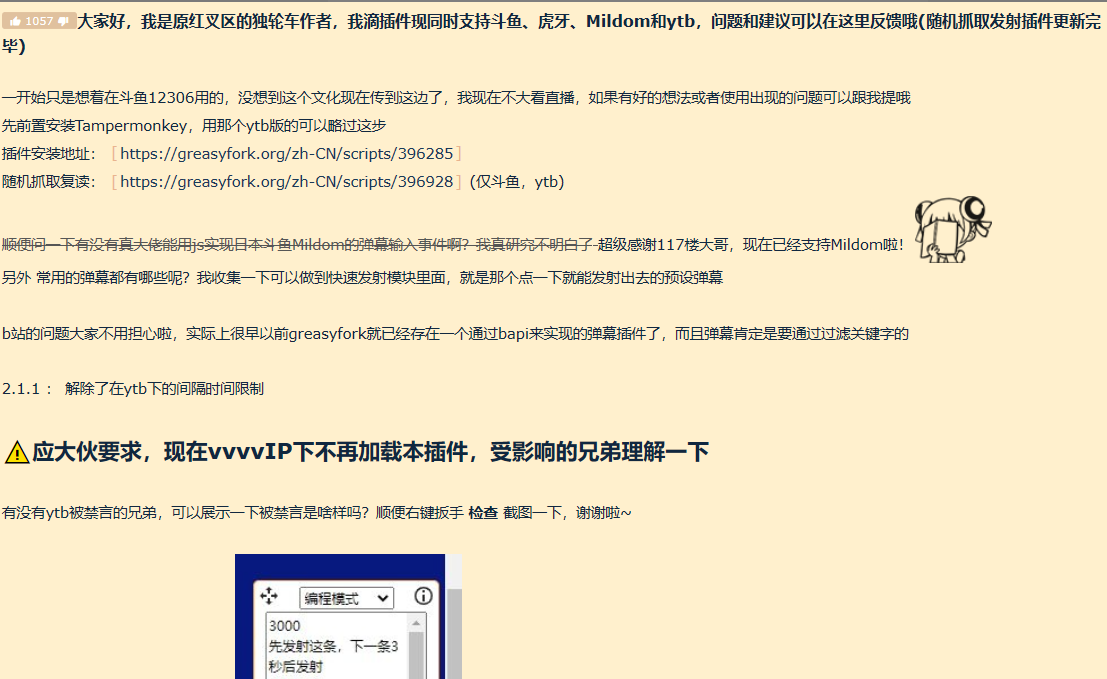Image resolution: width=1107 pixels, height=679 pixels.
Task: Click into the text area starting with 3000
Action: (x=336, y=647)
